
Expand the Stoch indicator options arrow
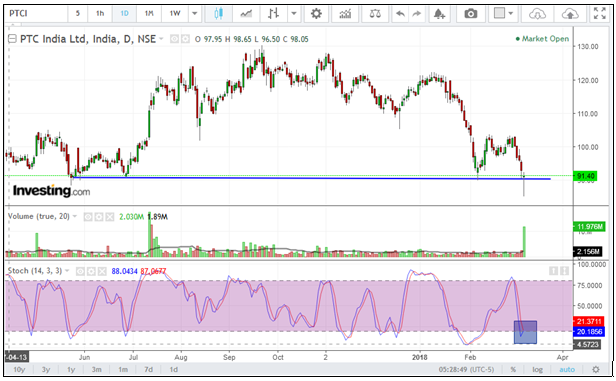coord(67,271)
